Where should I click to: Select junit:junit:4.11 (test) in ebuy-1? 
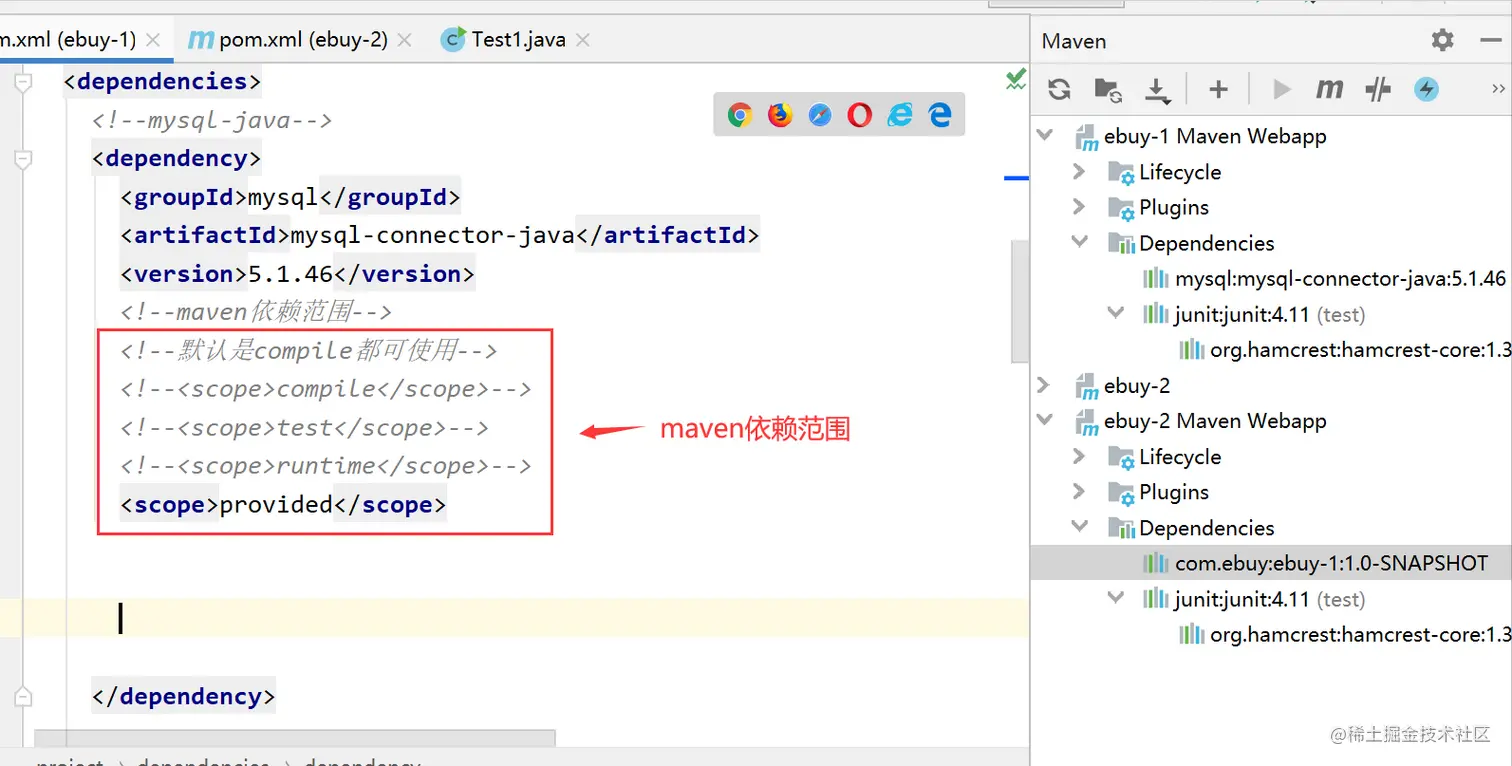[x=1270, y=314]
